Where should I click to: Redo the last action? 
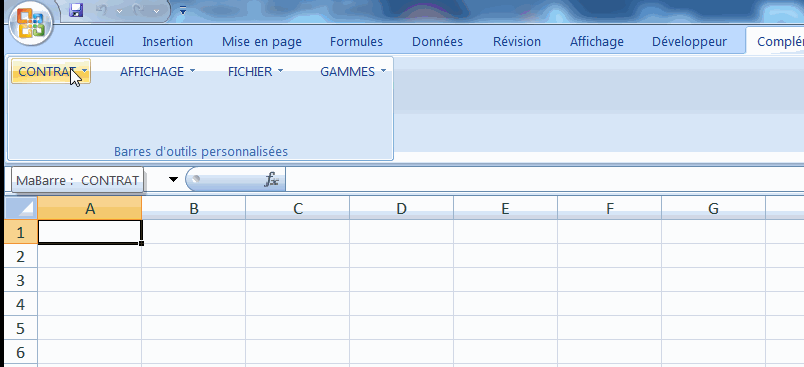[138, 10]
